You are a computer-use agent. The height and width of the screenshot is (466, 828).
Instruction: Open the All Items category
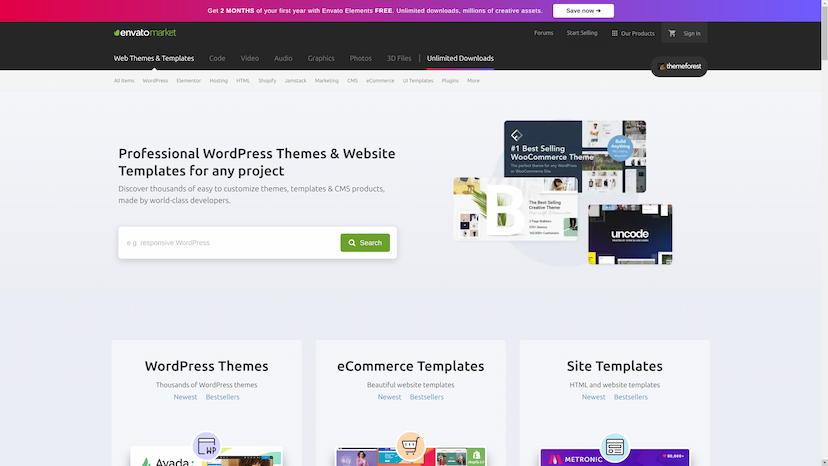click(124, 81)
